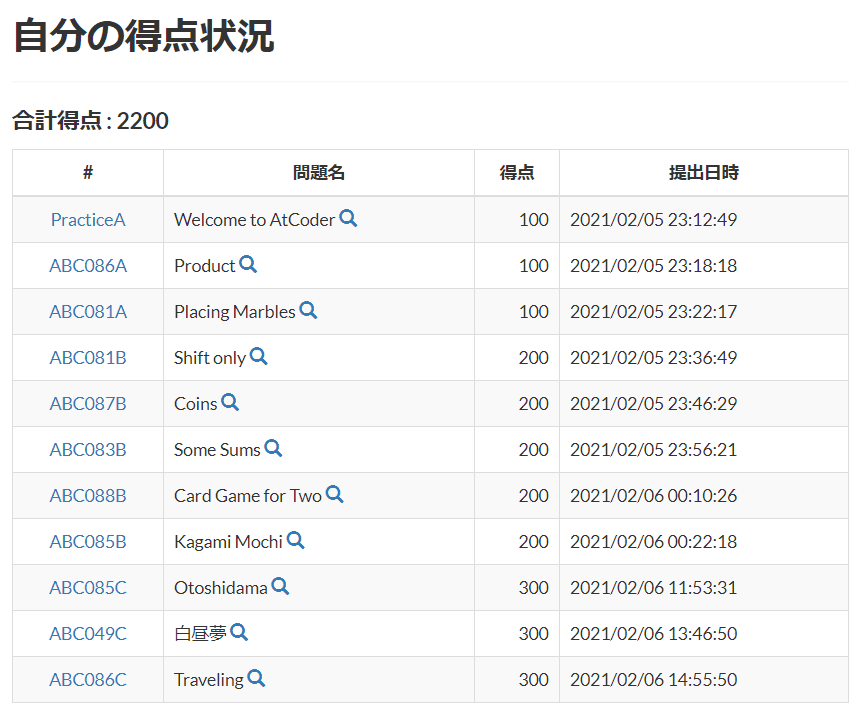The width and height of the screenshot is (857, 713).
Task: Click the magnifier icon next to Shift only
Action: point(258,357)
